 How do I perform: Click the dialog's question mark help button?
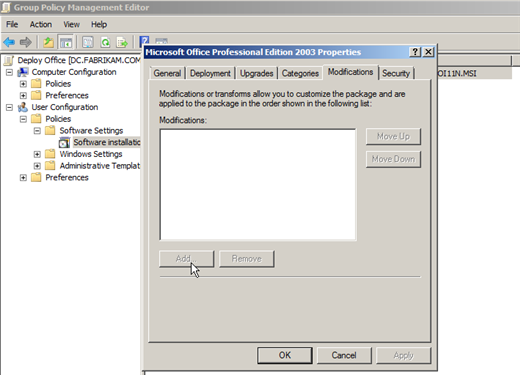[x=415, y=52]
